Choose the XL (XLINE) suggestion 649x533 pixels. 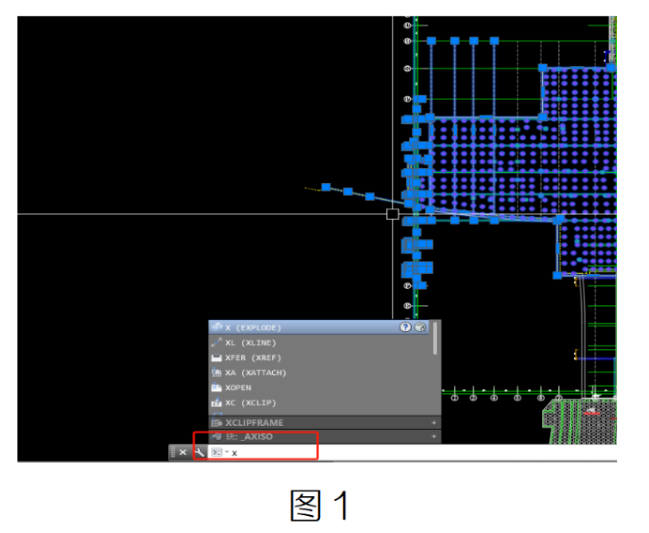click(x=250, y=343)
